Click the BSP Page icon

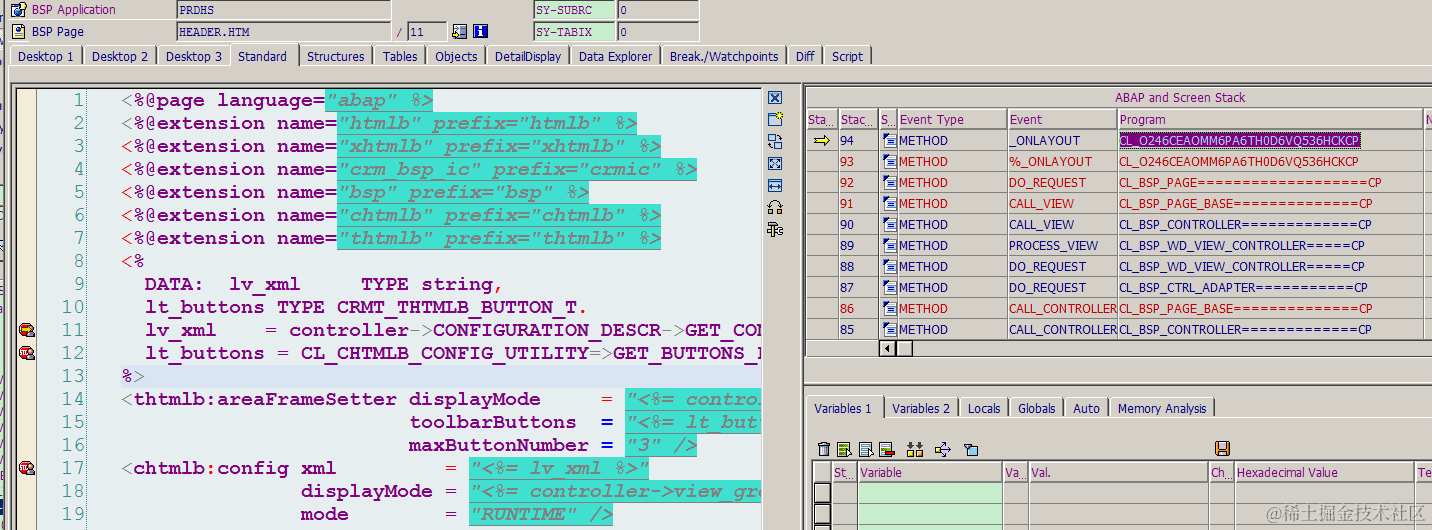(x=18, y=32)
